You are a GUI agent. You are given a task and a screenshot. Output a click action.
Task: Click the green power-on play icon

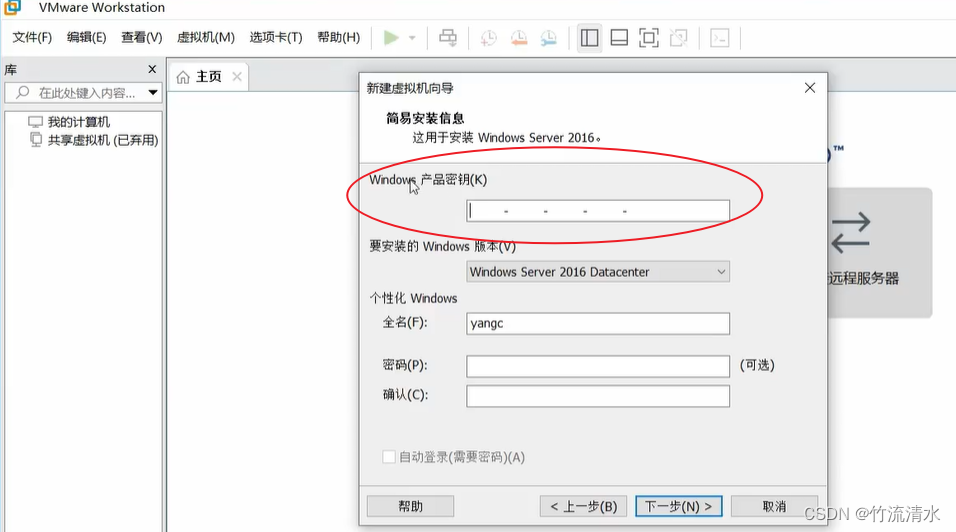pyautogui.click(x=391, y=38)
